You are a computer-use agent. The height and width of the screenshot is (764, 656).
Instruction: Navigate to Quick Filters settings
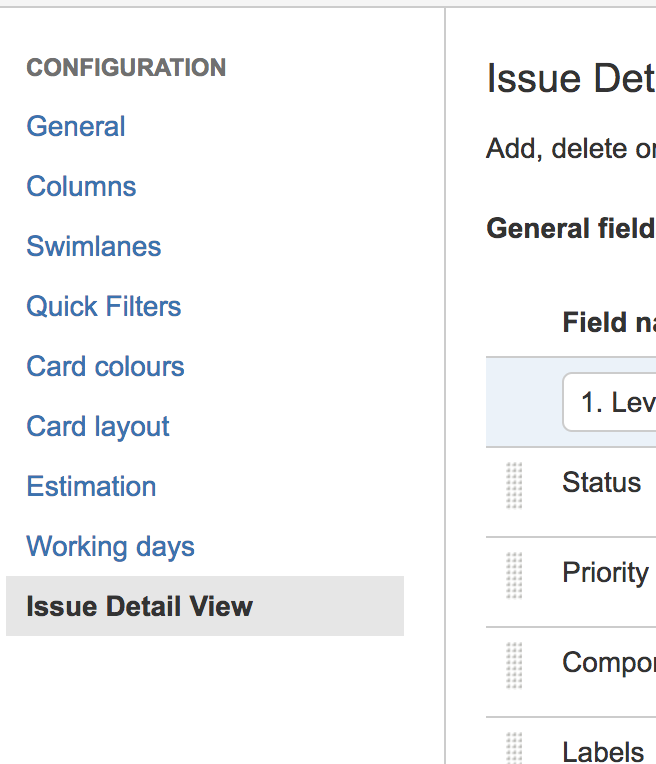pyautogui.click(x=104, y=306)
